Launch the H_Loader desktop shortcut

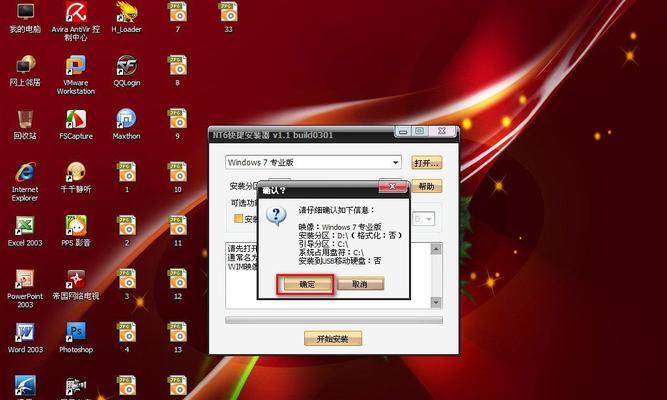[x=126, y=17]
